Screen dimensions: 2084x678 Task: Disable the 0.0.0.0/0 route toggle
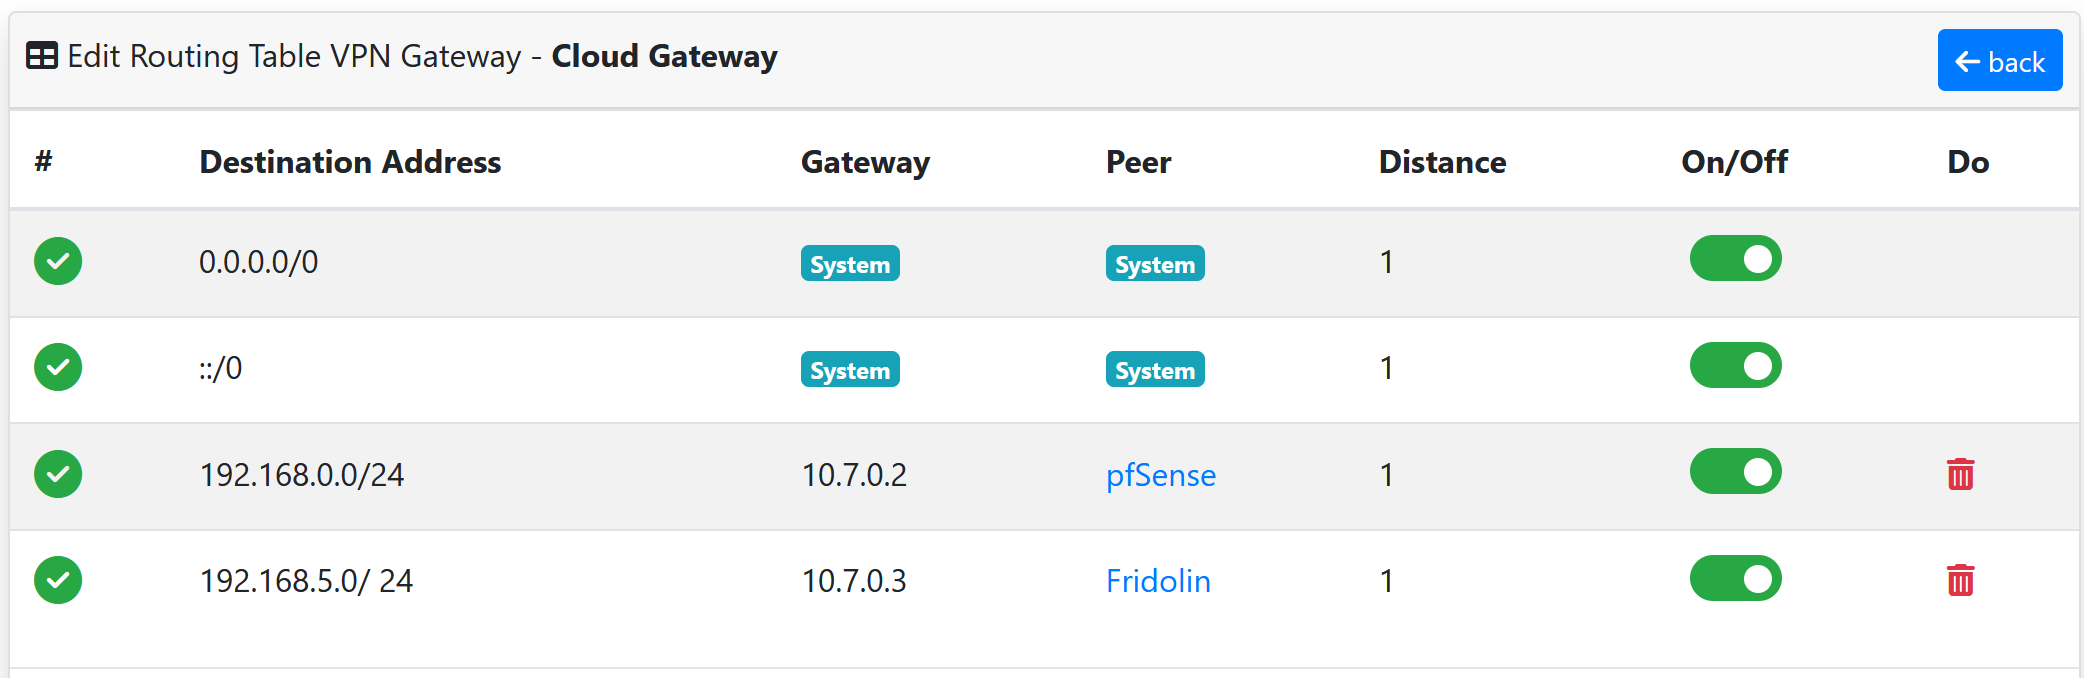(x=1735, y=259)
